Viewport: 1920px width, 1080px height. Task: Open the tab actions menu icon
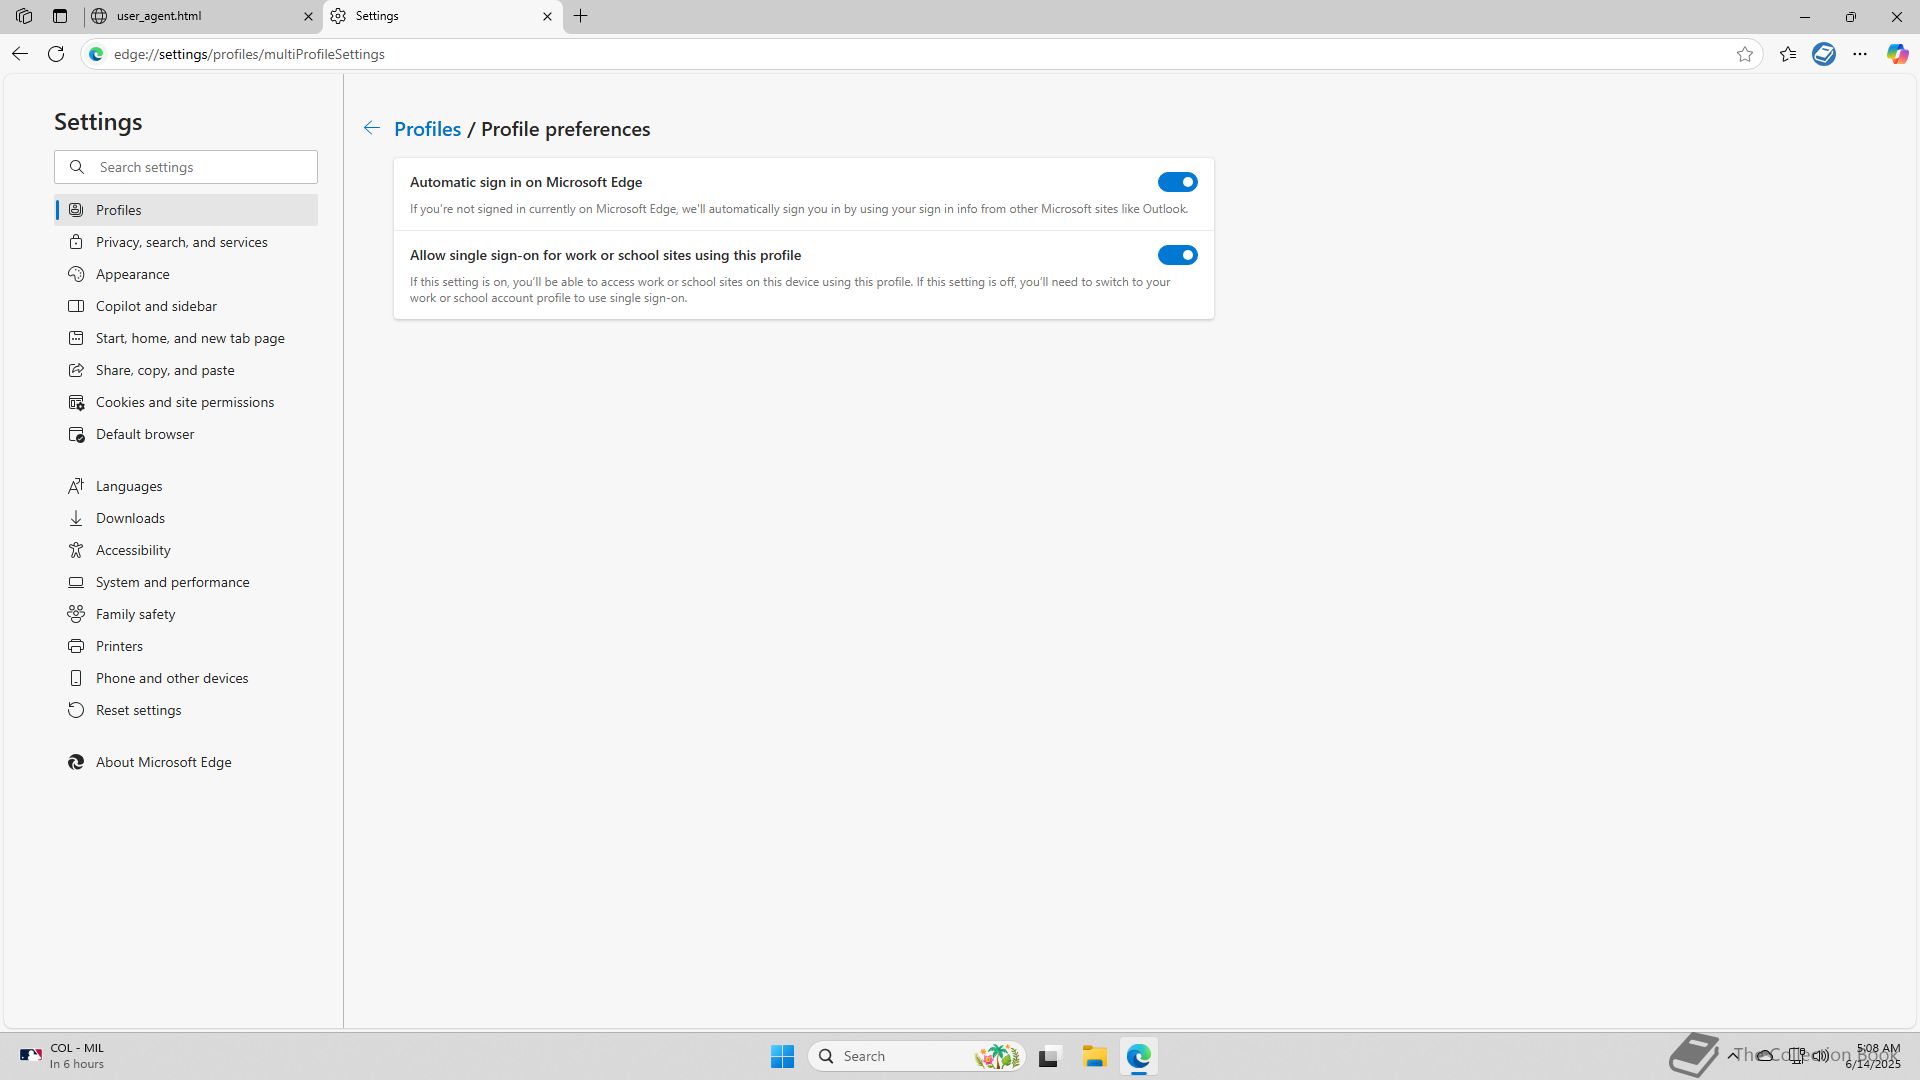pyautogui.click(x=60, y=16)
